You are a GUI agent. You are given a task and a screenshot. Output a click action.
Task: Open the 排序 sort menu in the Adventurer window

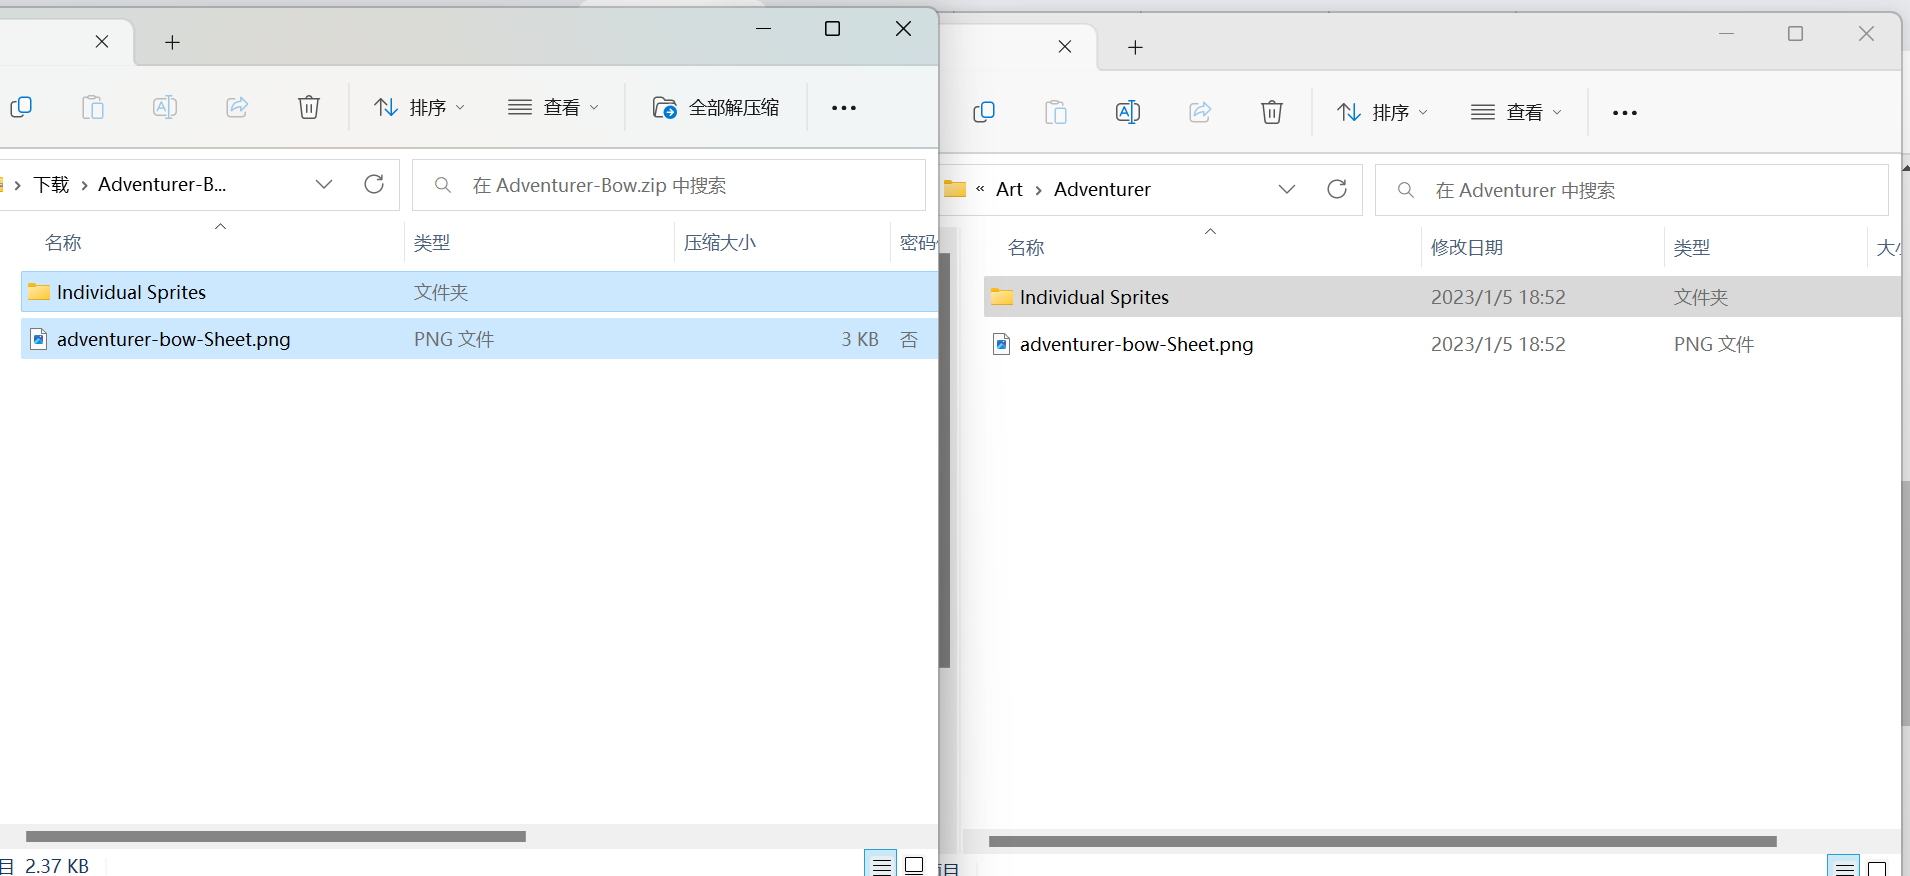[1382, 112]
